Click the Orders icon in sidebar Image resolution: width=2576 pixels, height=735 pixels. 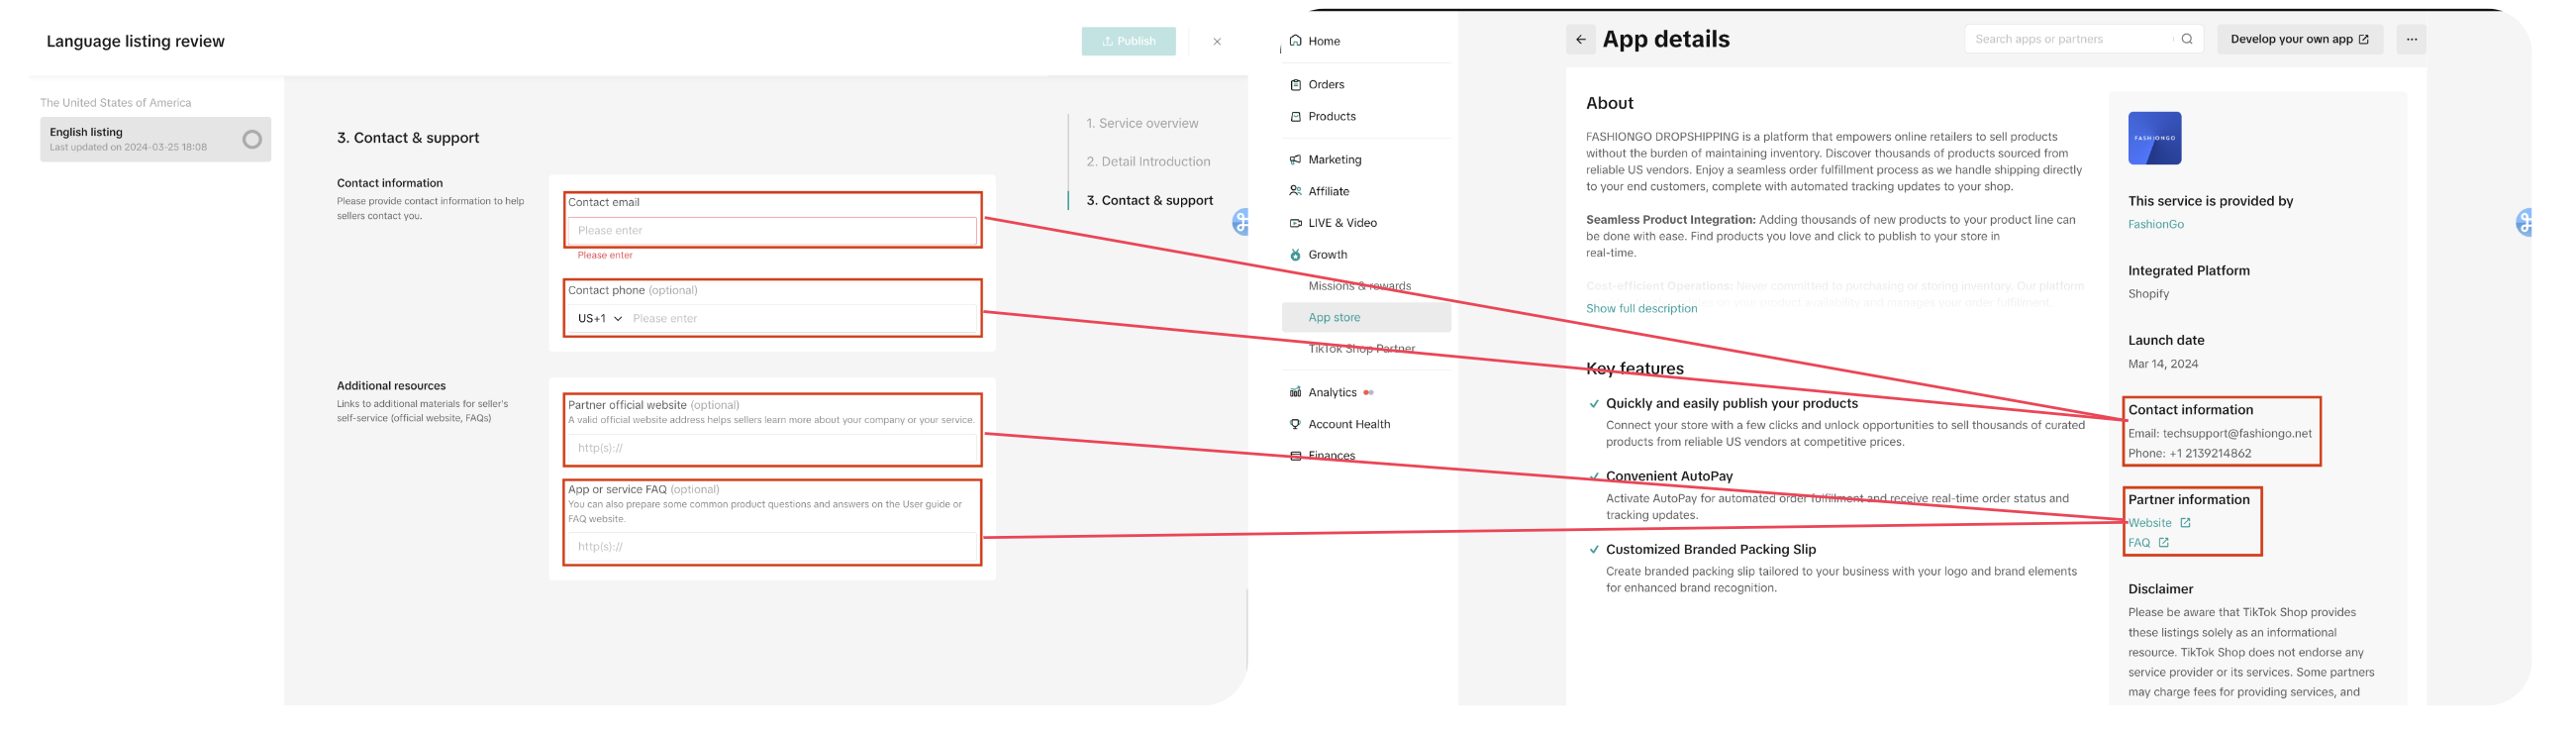[x=1295, y=85]
